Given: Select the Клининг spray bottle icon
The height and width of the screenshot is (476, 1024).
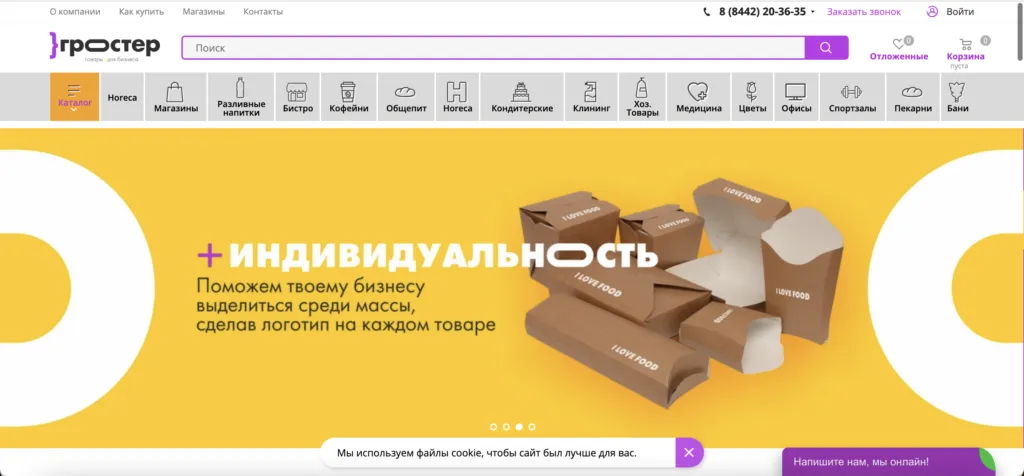Looking at the screenshot, I should pos(591,91).
